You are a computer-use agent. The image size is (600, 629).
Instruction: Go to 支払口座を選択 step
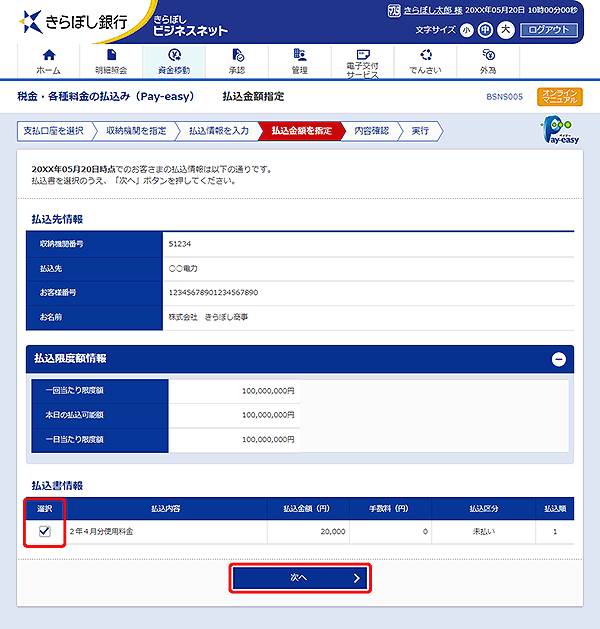[53, 131]
